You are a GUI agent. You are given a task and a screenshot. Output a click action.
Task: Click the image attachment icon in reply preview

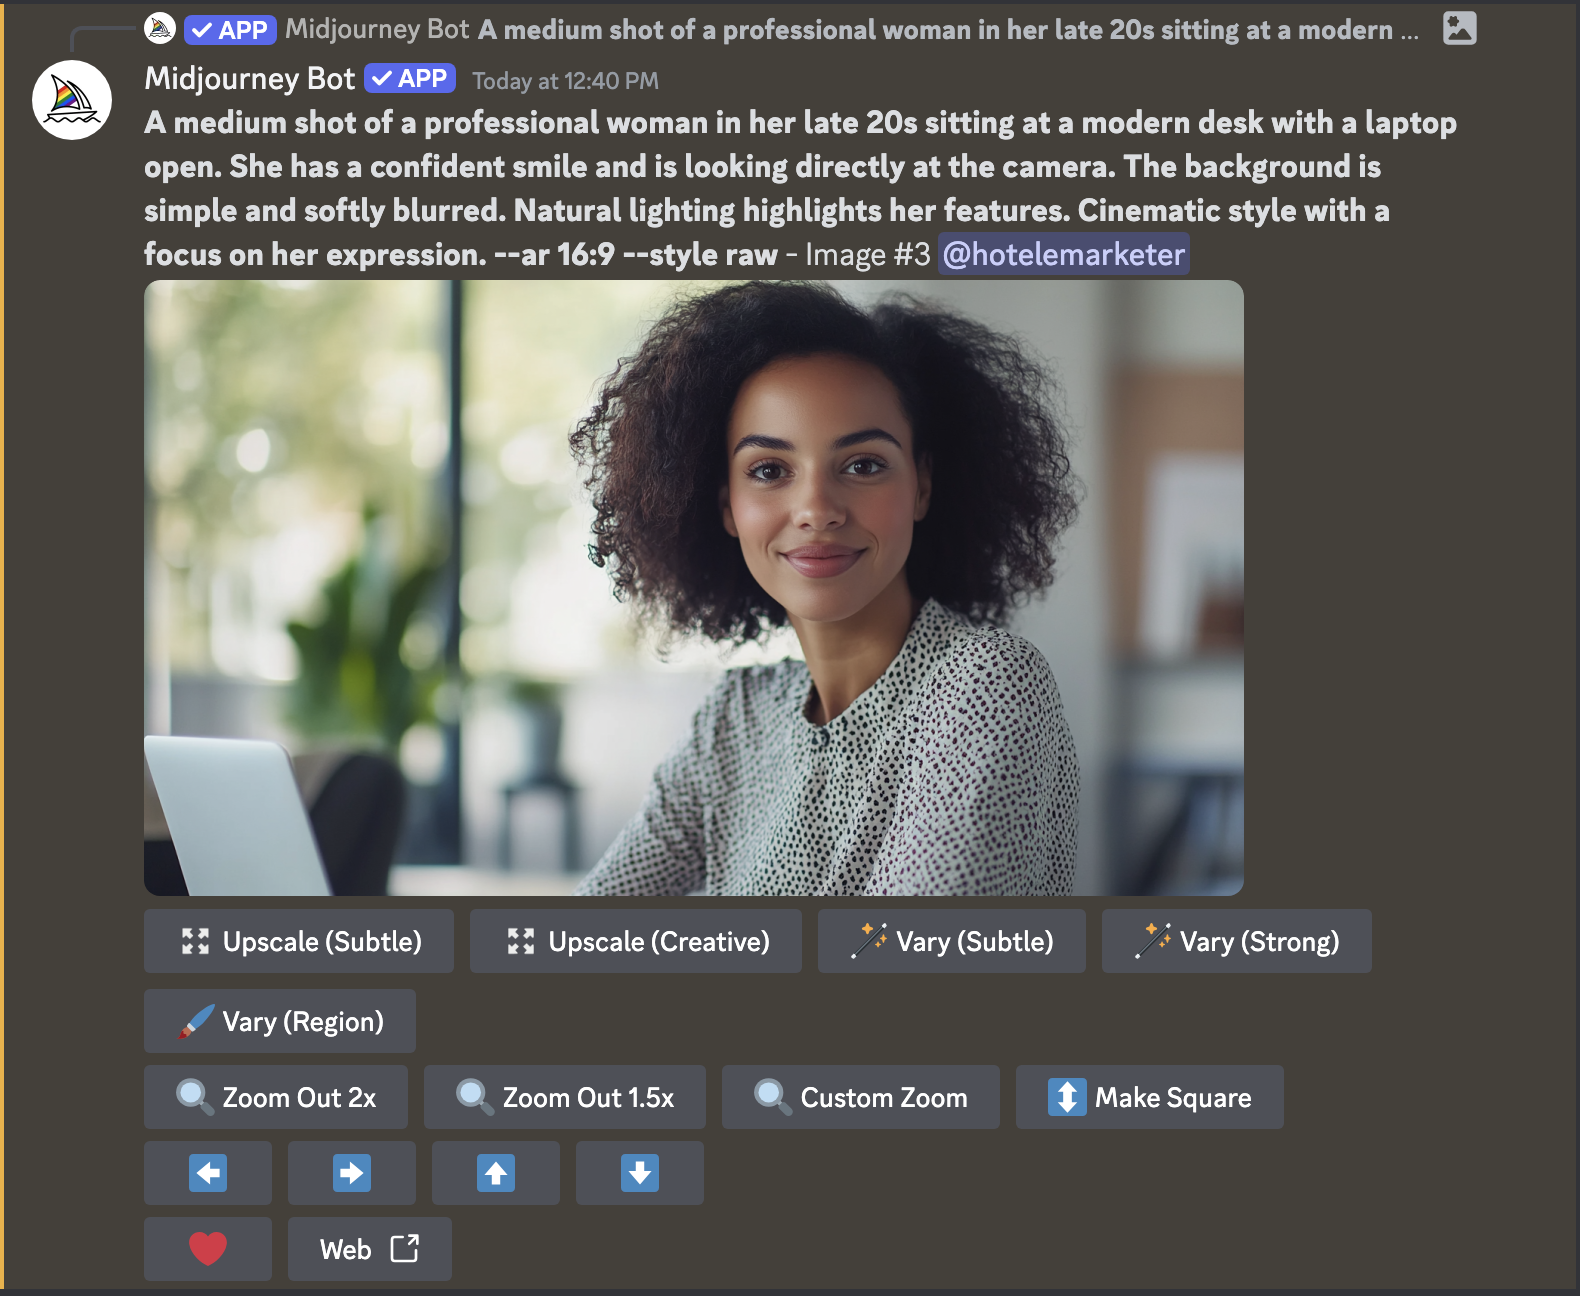pyautogui.click(x=1459, y=28)
